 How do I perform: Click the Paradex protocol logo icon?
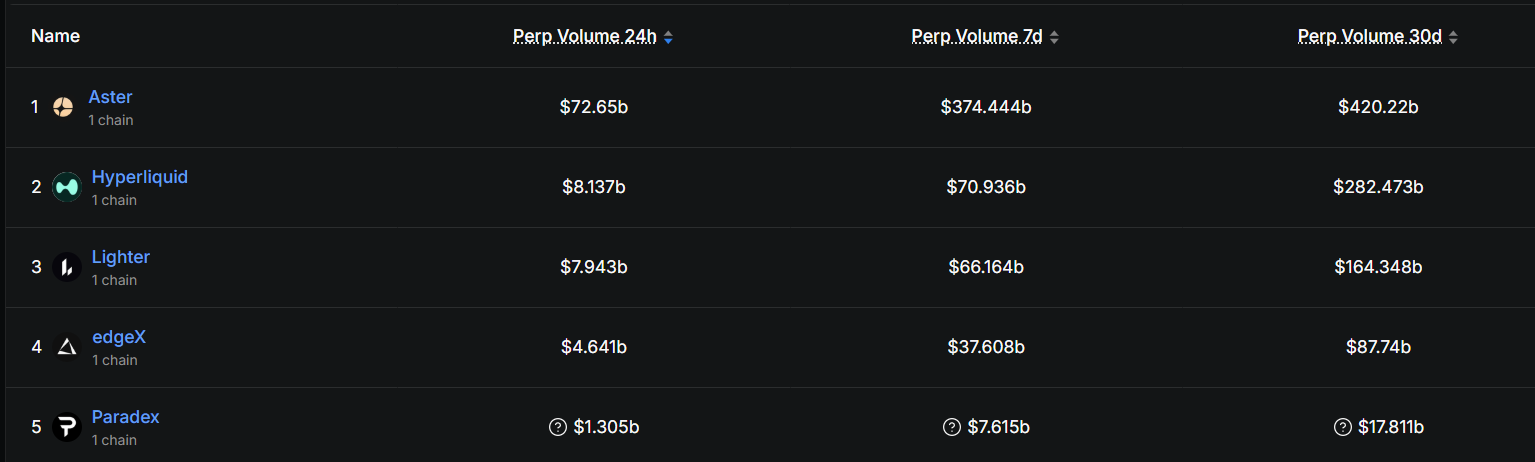pyautogui.click(x=66, y=427)
